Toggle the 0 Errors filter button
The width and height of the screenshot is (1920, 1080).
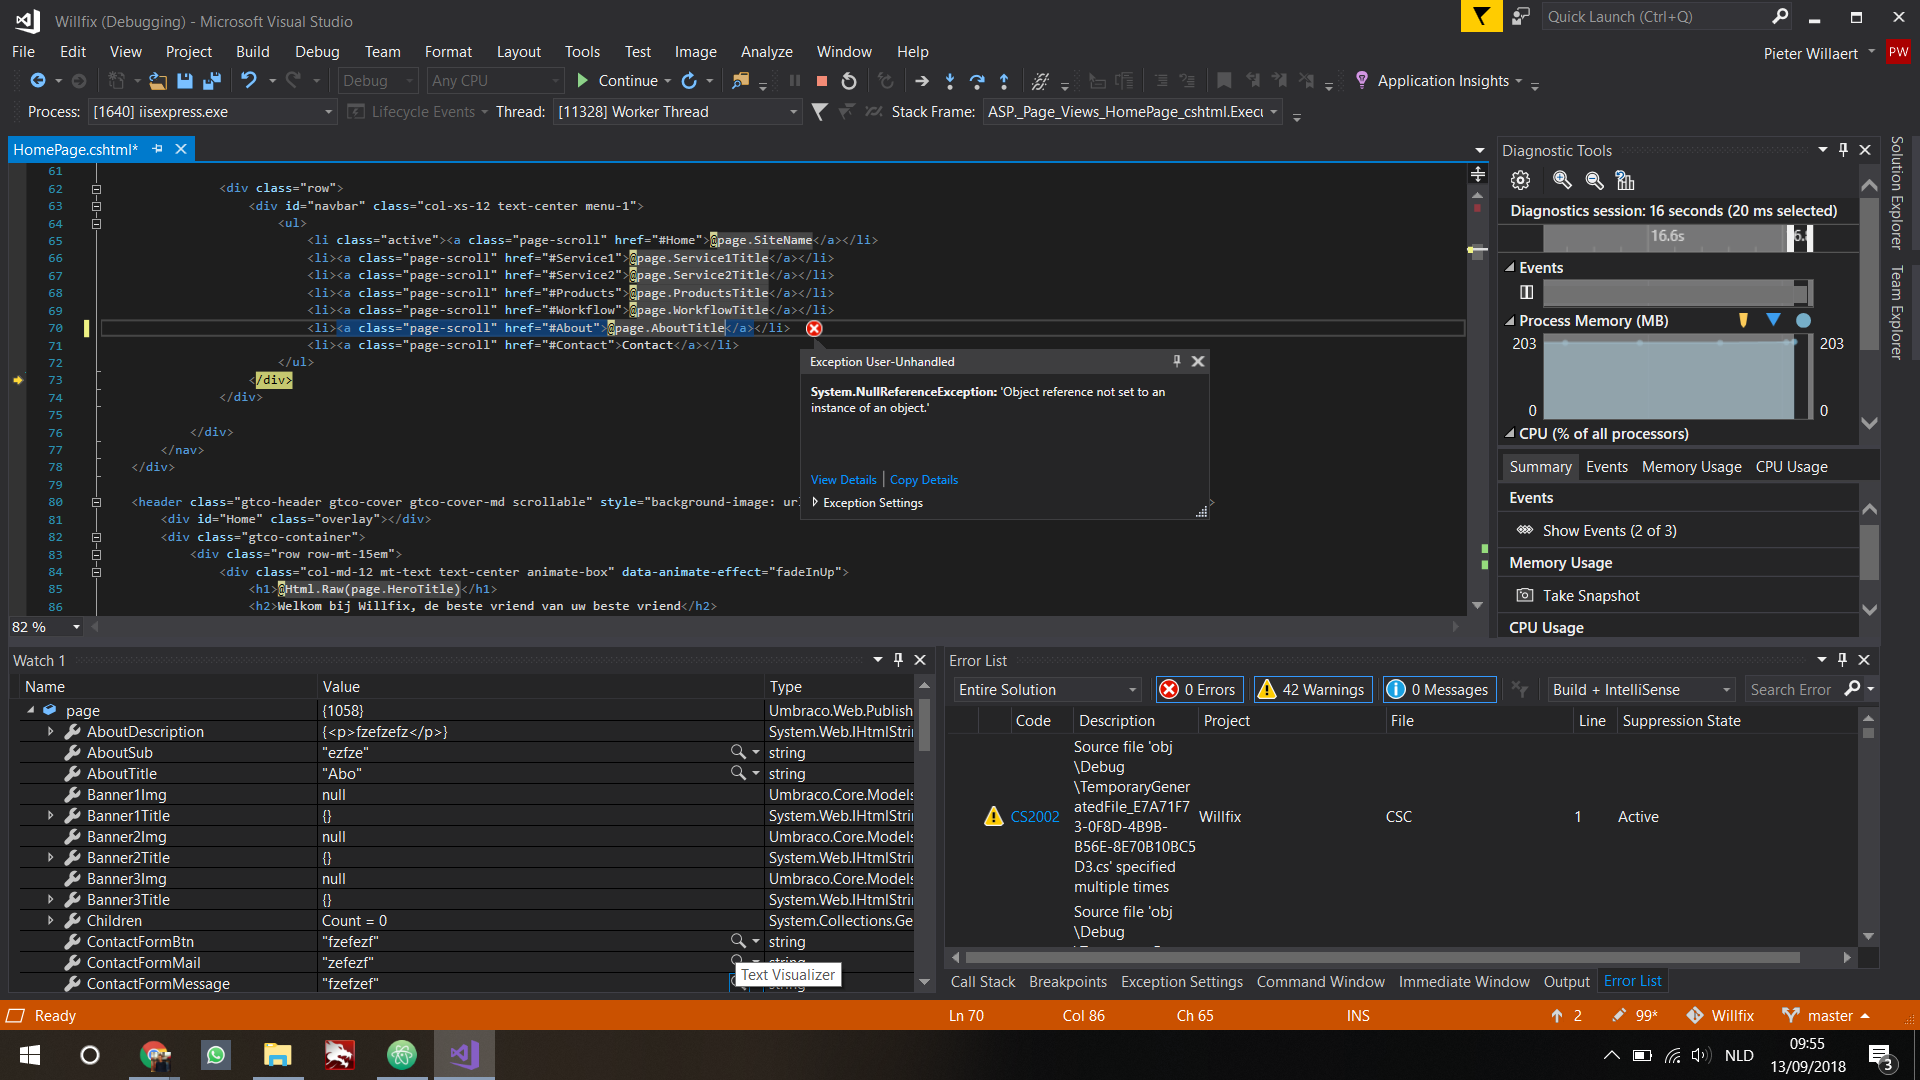(1198, 689)
